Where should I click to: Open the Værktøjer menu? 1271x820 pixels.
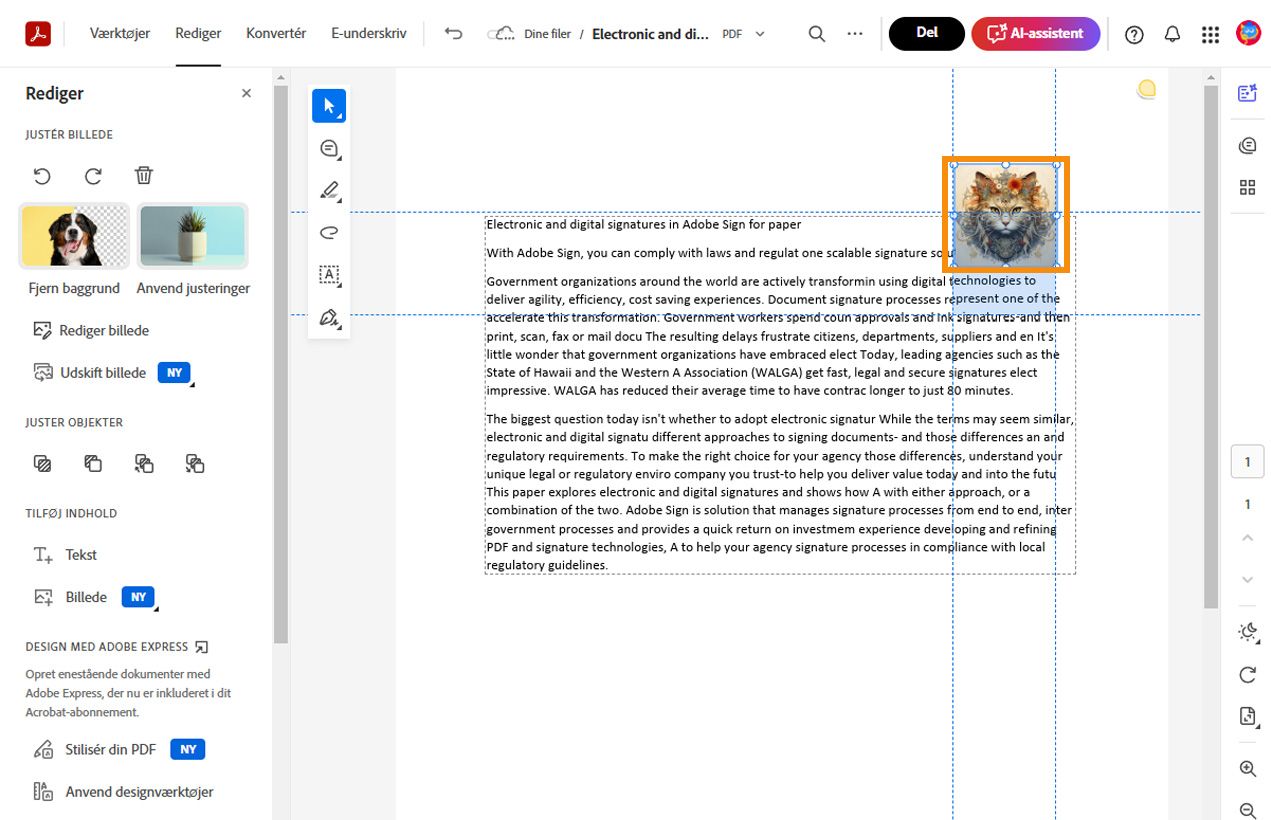tap(120, 33)
